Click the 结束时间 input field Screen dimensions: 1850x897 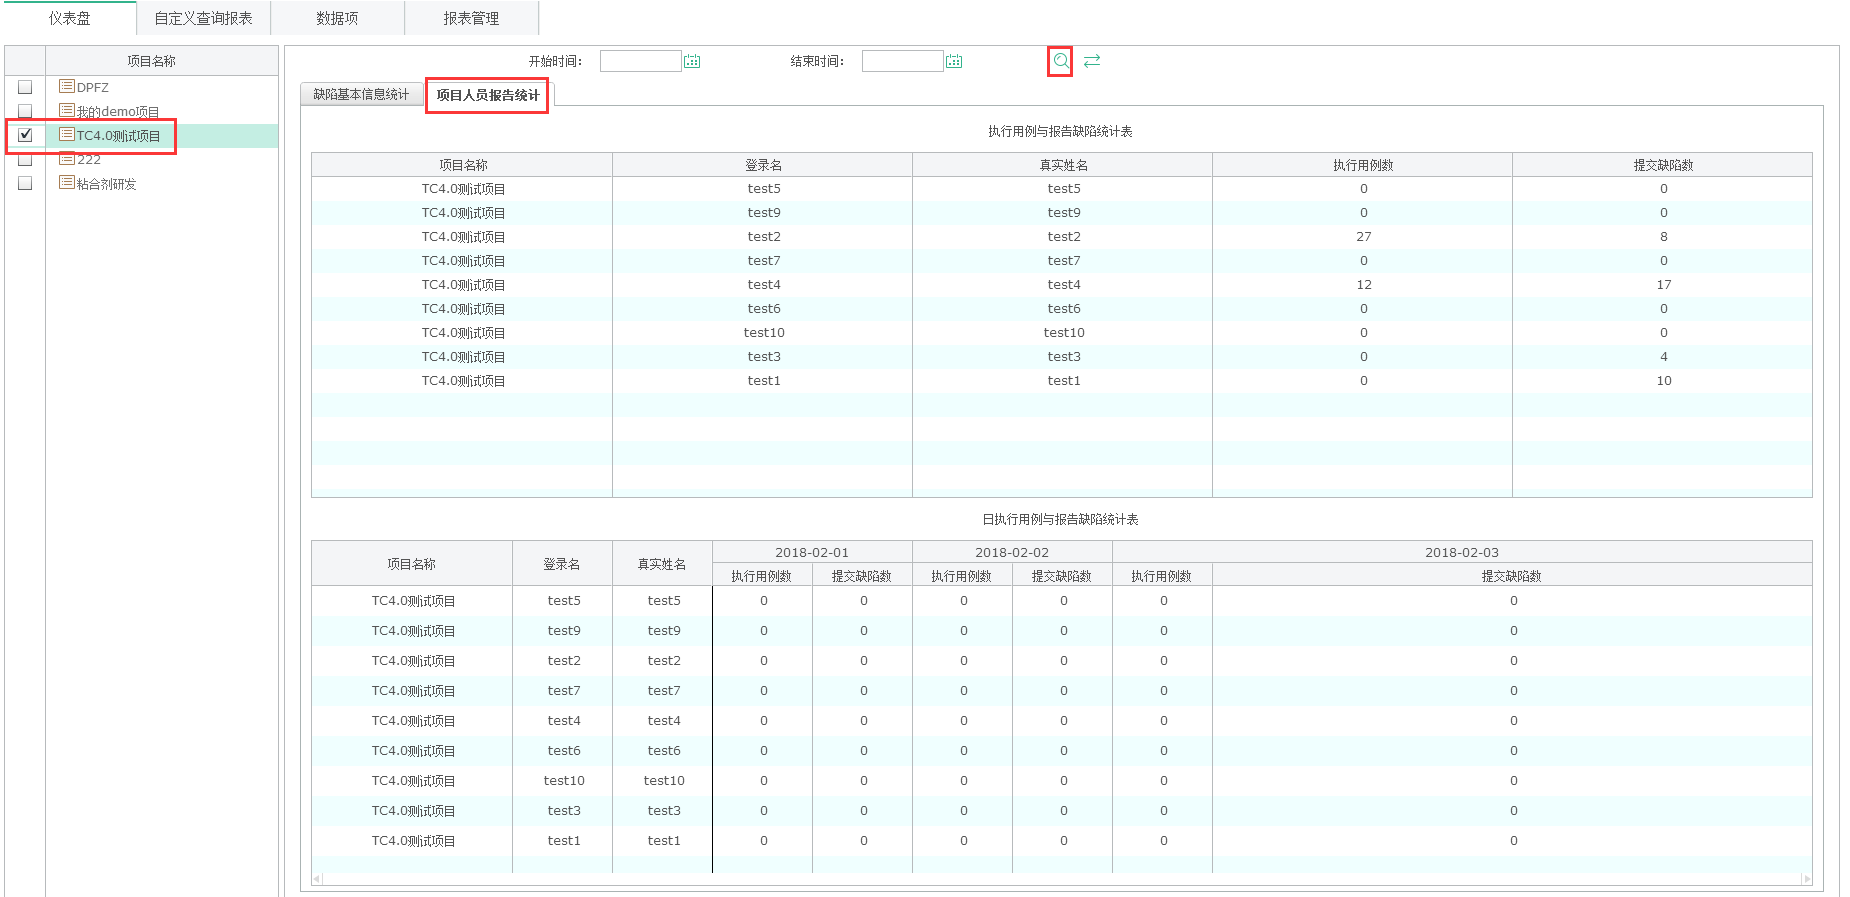[902, 61]
